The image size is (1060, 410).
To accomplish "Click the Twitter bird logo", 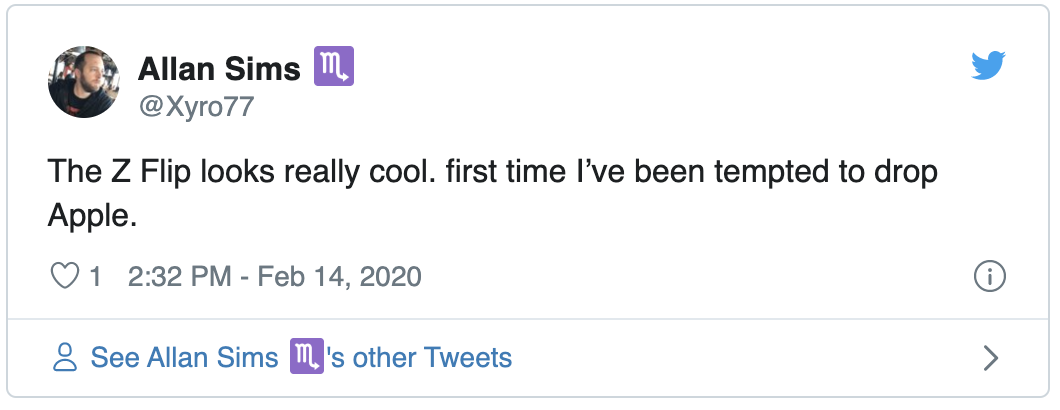I will (x=989, y=67).
